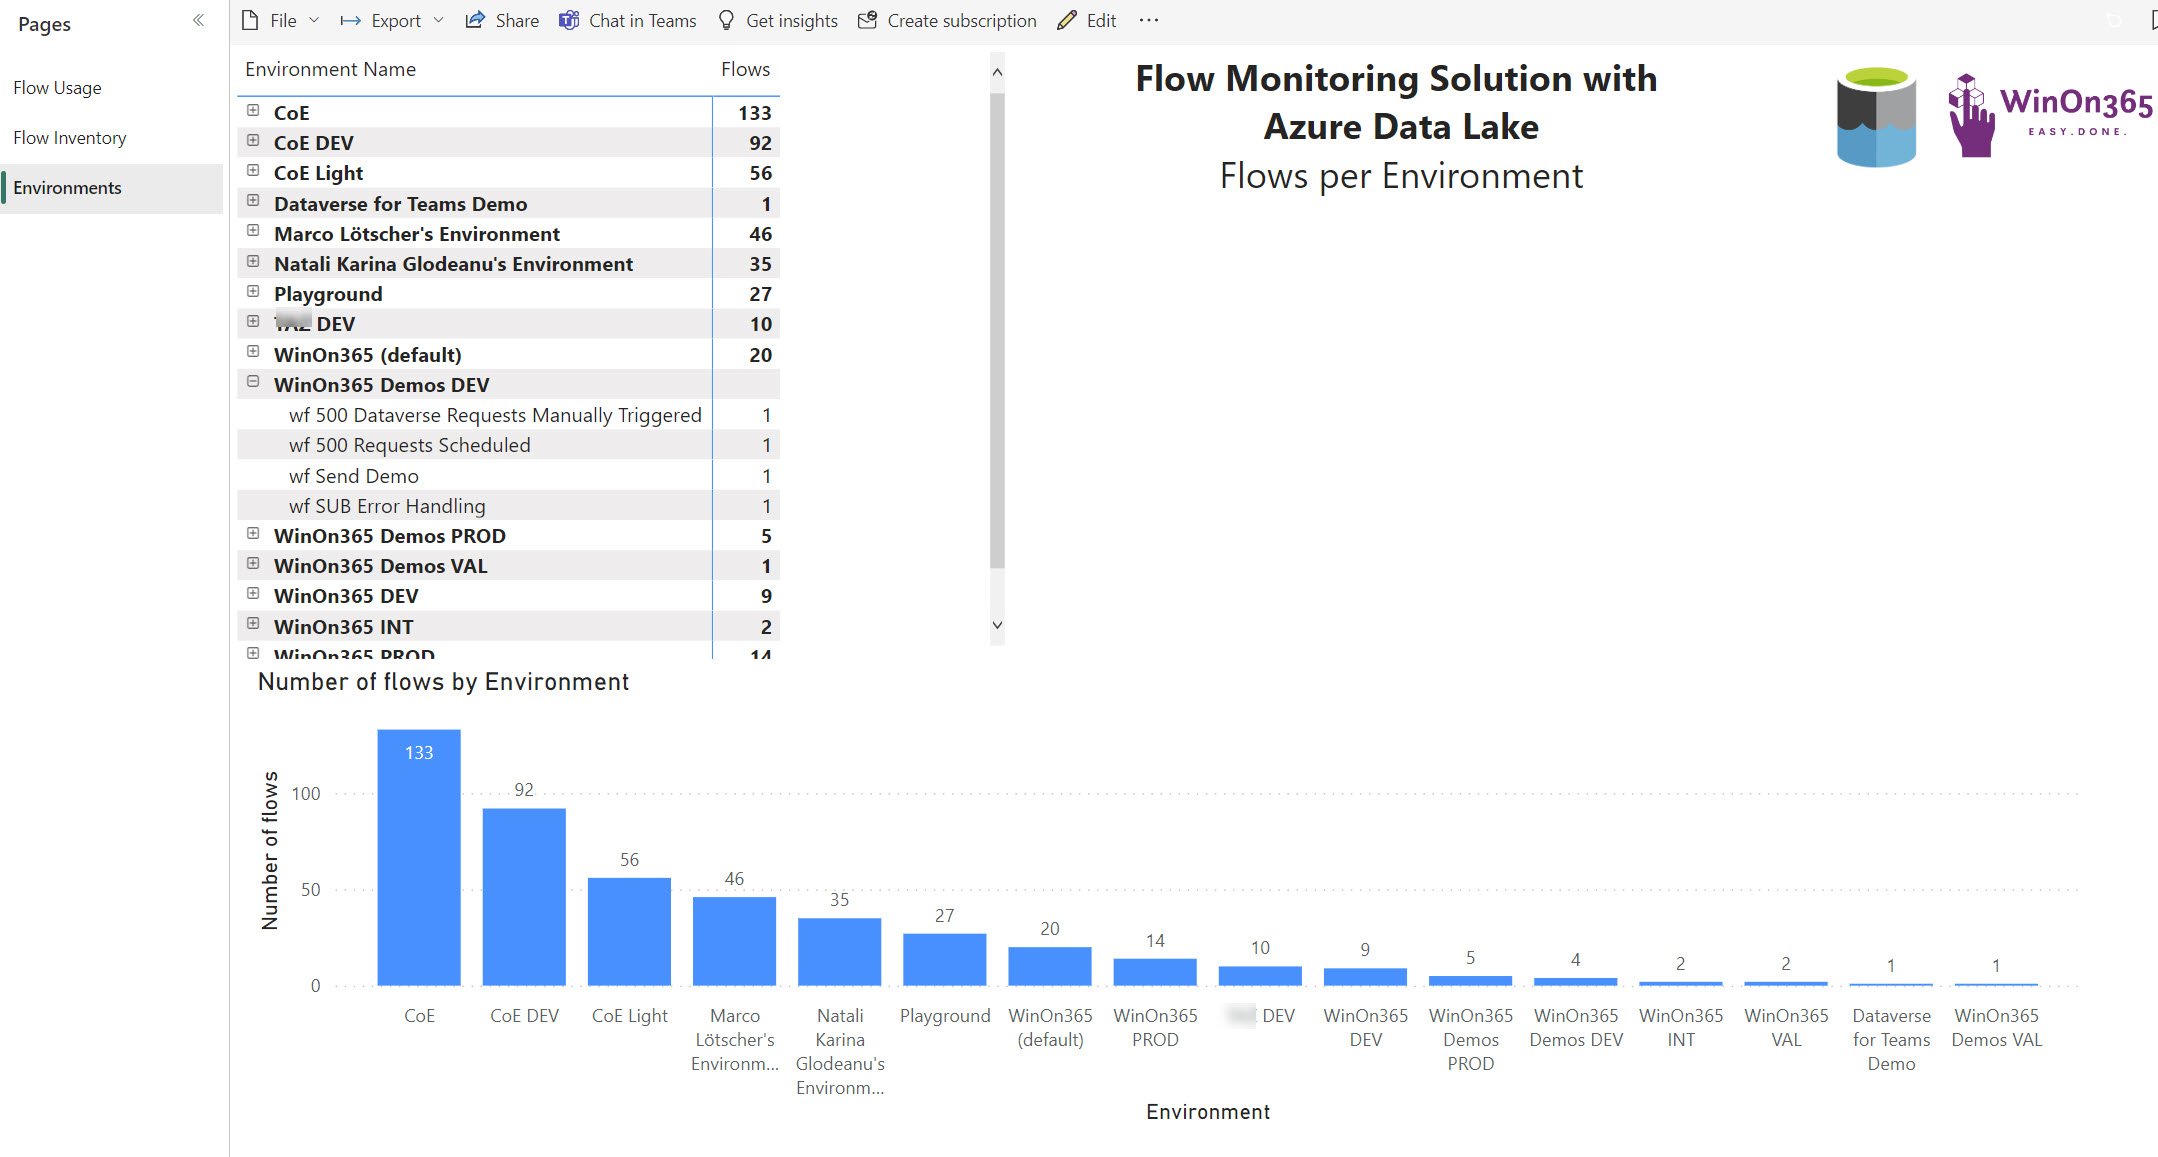Click 'Number of flows by Environment' title
The width and height of the screenshot is (2158, 1157).
tap(443, 682)
